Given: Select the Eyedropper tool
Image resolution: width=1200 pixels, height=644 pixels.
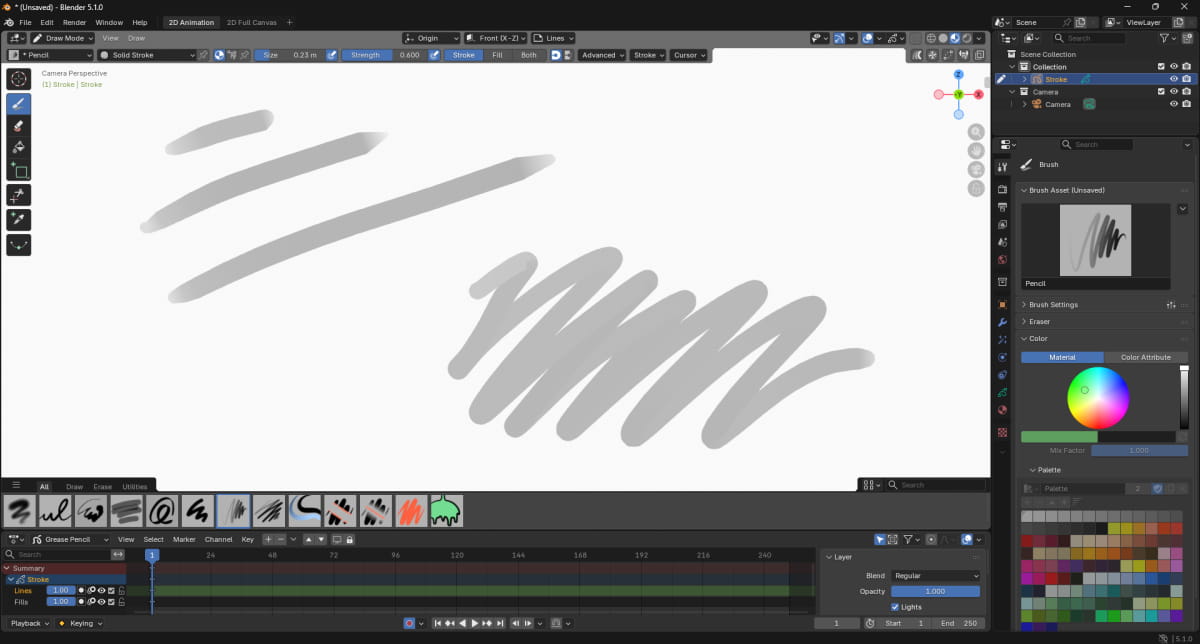Looking at the screenshot, I should point(19,219).
